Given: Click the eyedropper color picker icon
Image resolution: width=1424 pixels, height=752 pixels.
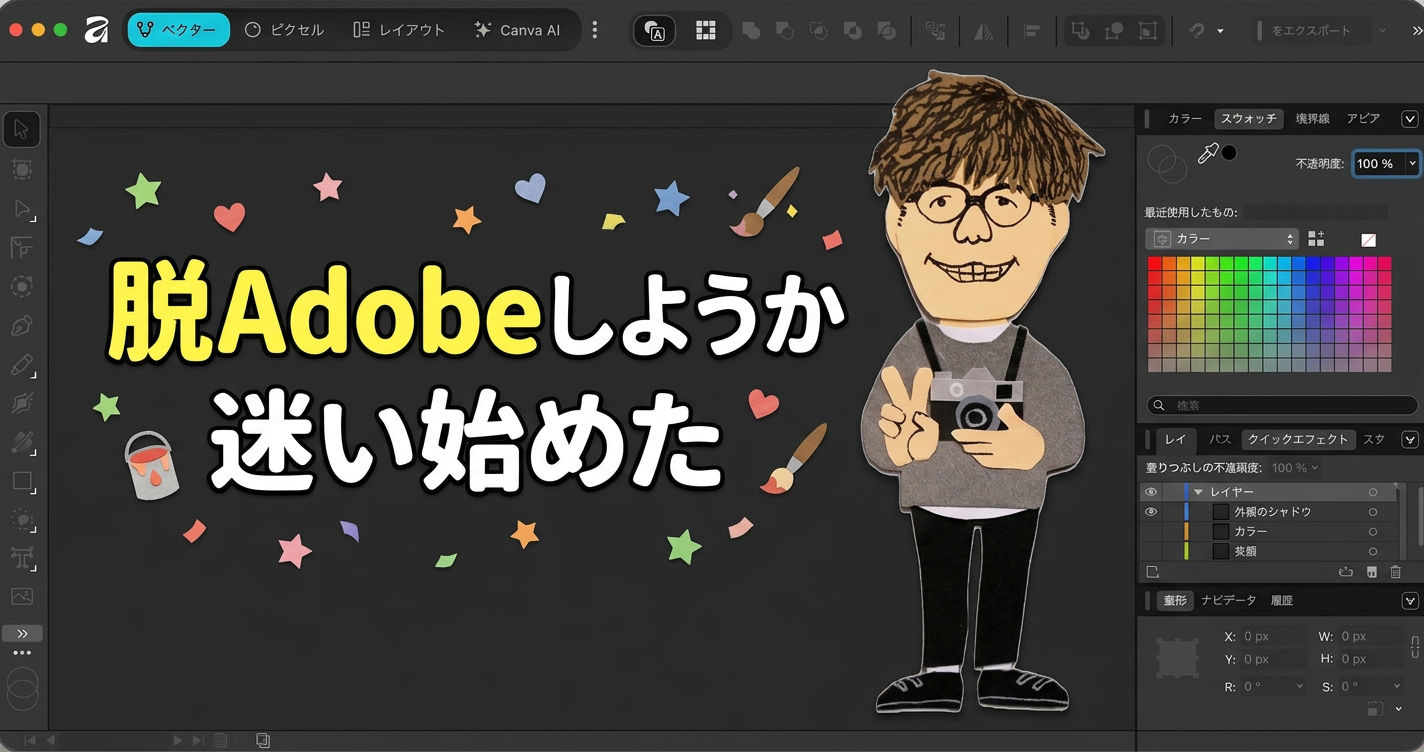Looking at the screenshot, I should tap(1208, 153).
